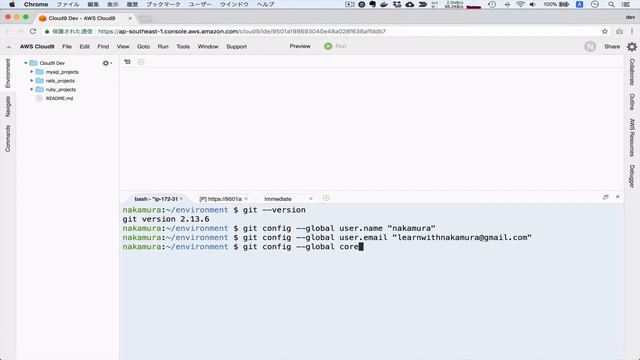This screenshot has width=640, height=360.
Task: Collapse the menu bar with the up arrow
Action: (x=9, y=47)
